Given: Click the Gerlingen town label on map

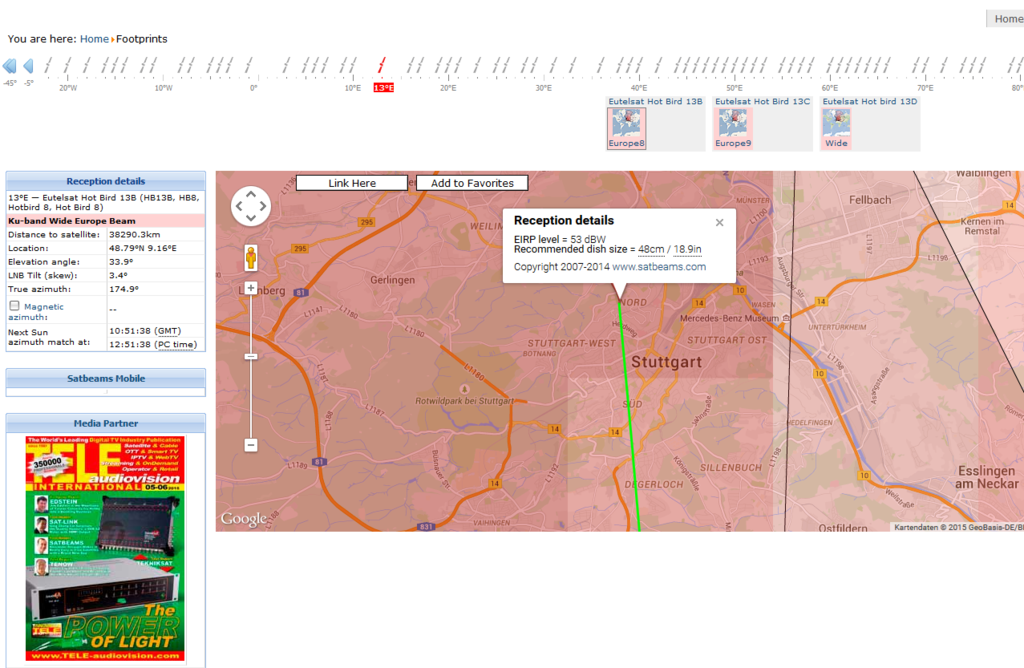Looking at the screenshot, I should tap(392, 279).
